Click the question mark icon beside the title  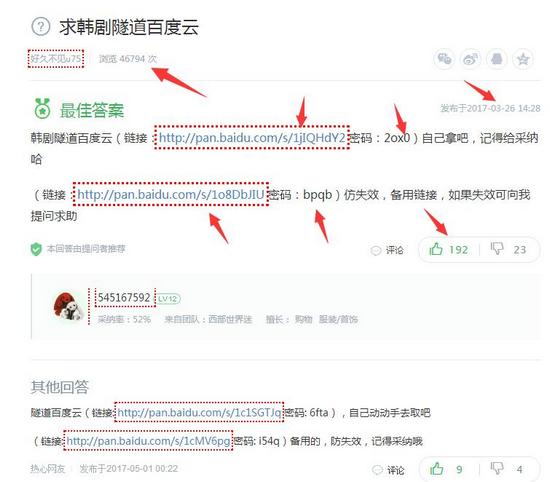click(41, 27)
